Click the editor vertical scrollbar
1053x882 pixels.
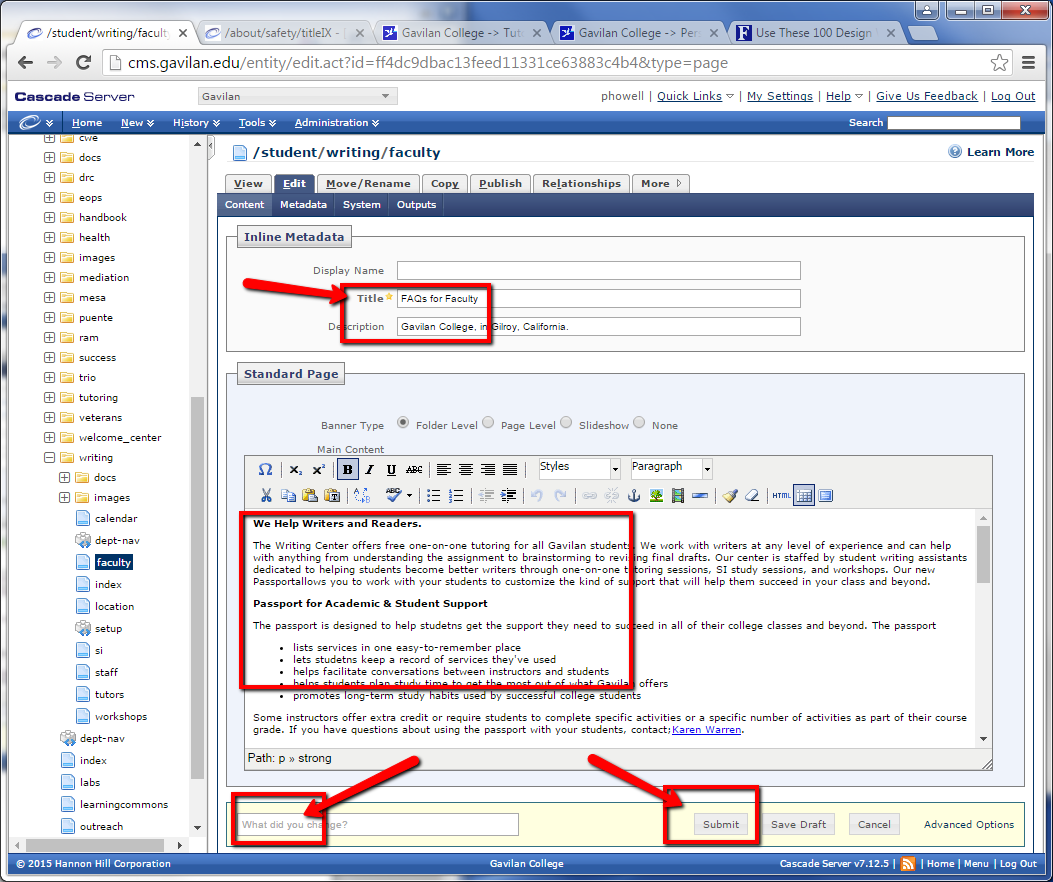coord(983,630)
